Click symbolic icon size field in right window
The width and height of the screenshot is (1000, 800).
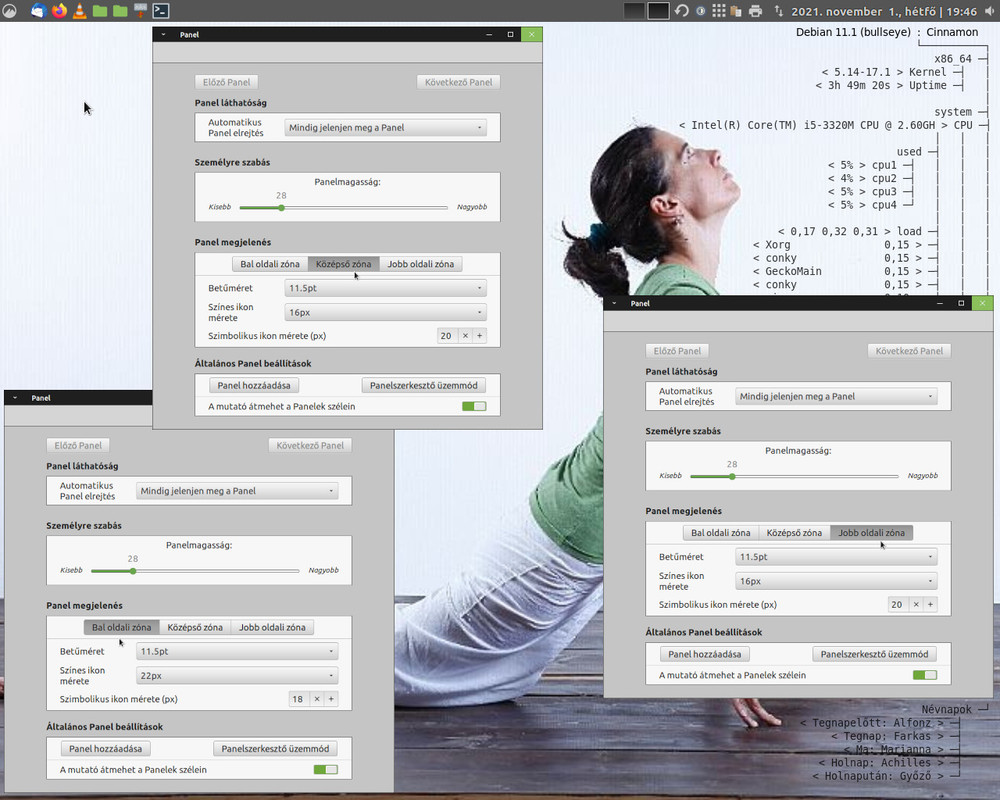(x=899, y=604)
